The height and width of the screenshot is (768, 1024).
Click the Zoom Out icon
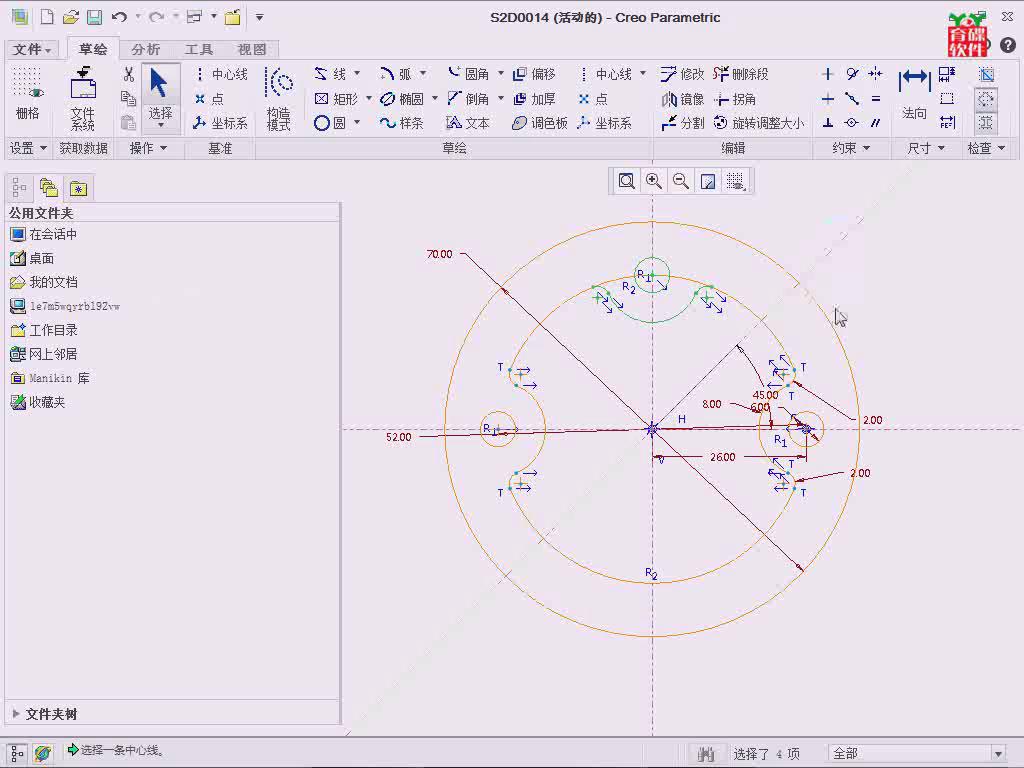pos(681,181)
